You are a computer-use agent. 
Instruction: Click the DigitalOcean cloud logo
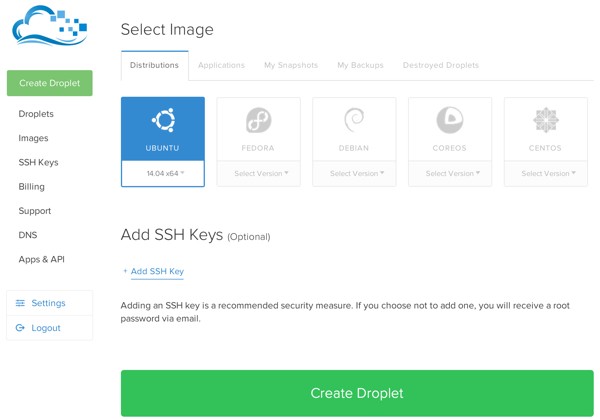(x=50, y=25)
